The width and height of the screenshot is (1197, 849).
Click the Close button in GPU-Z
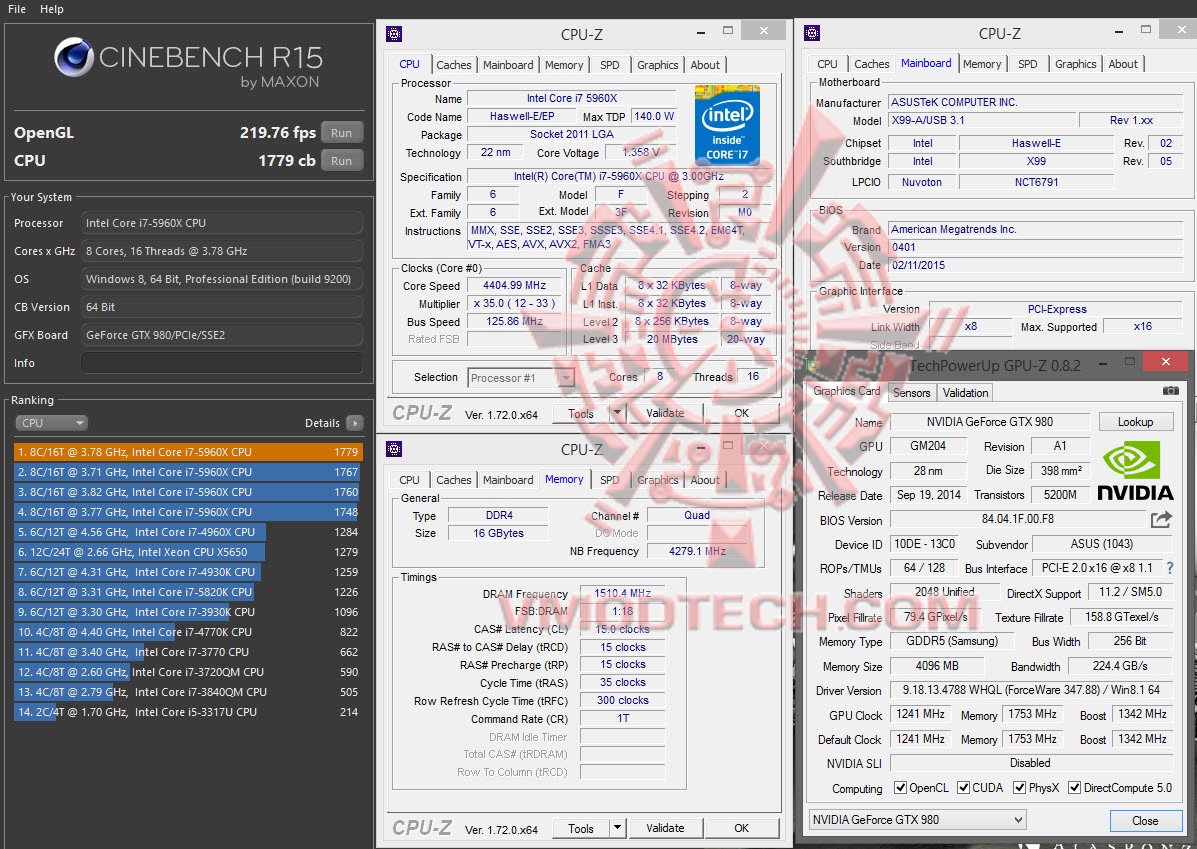point(1144,820)
